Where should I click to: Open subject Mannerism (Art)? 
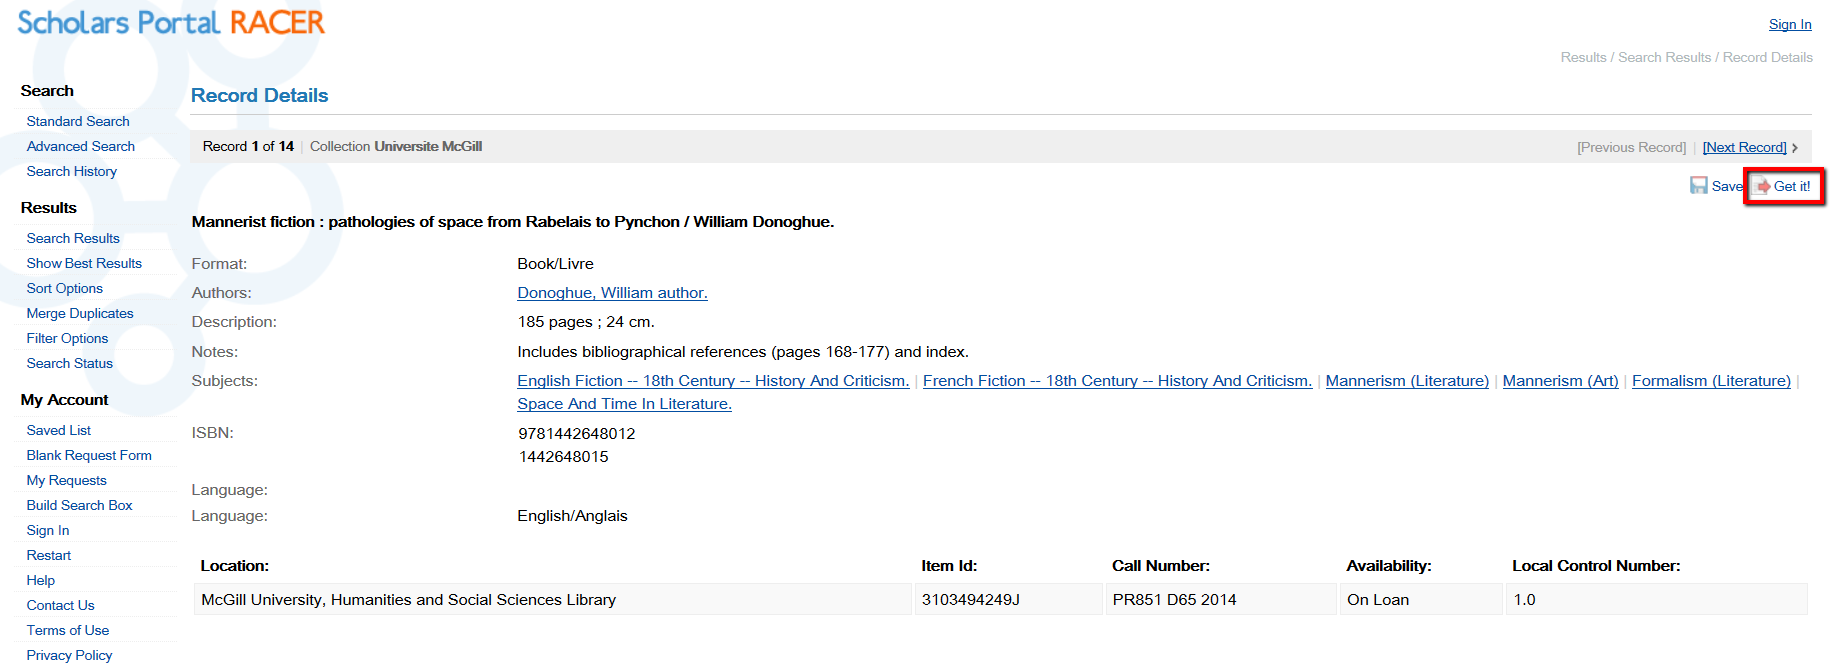(1561, 381)
